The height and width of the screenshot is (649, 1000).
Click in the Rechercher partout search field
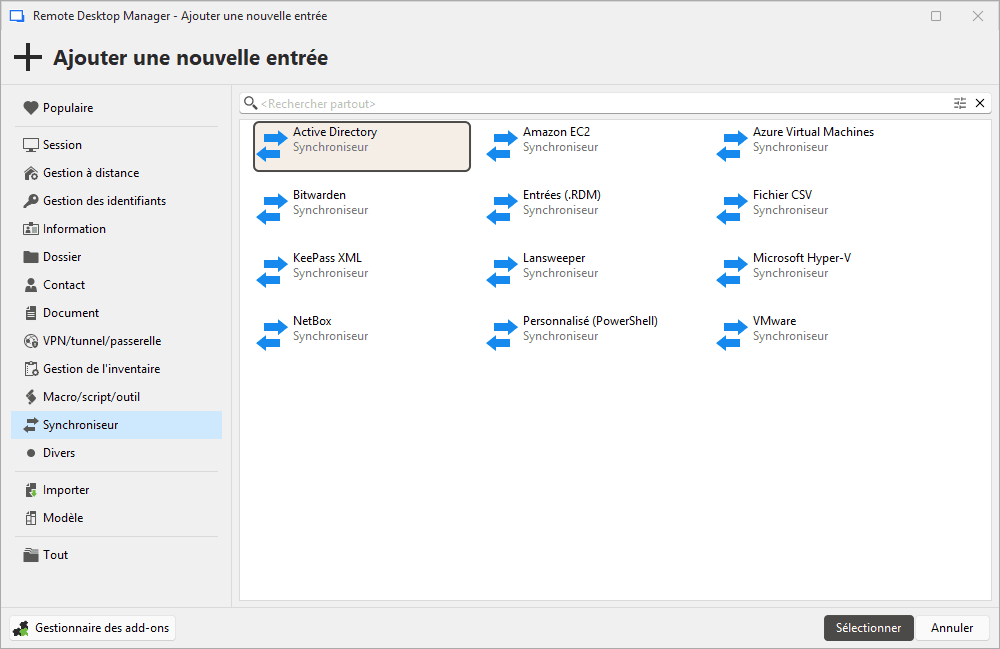pos(600,103)
